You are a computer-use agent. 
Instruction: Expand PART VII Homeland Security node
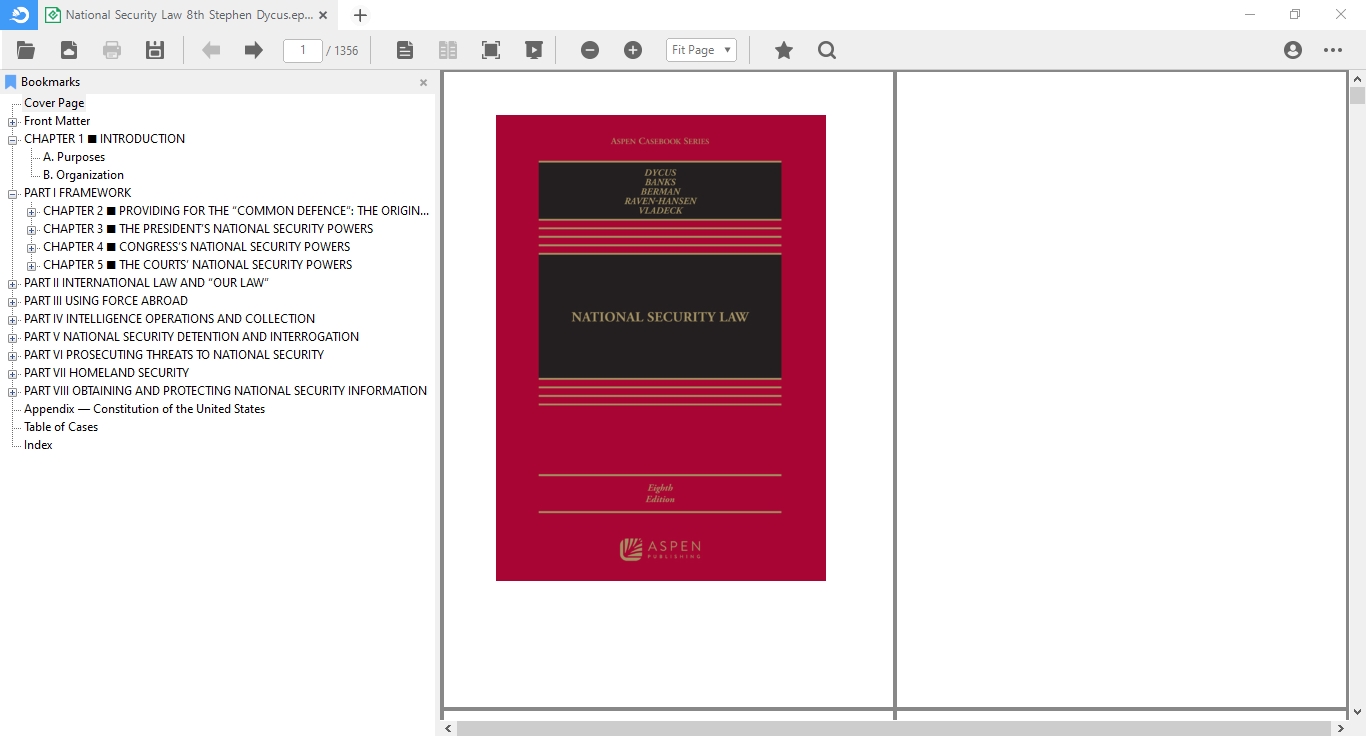pos(13,374)
